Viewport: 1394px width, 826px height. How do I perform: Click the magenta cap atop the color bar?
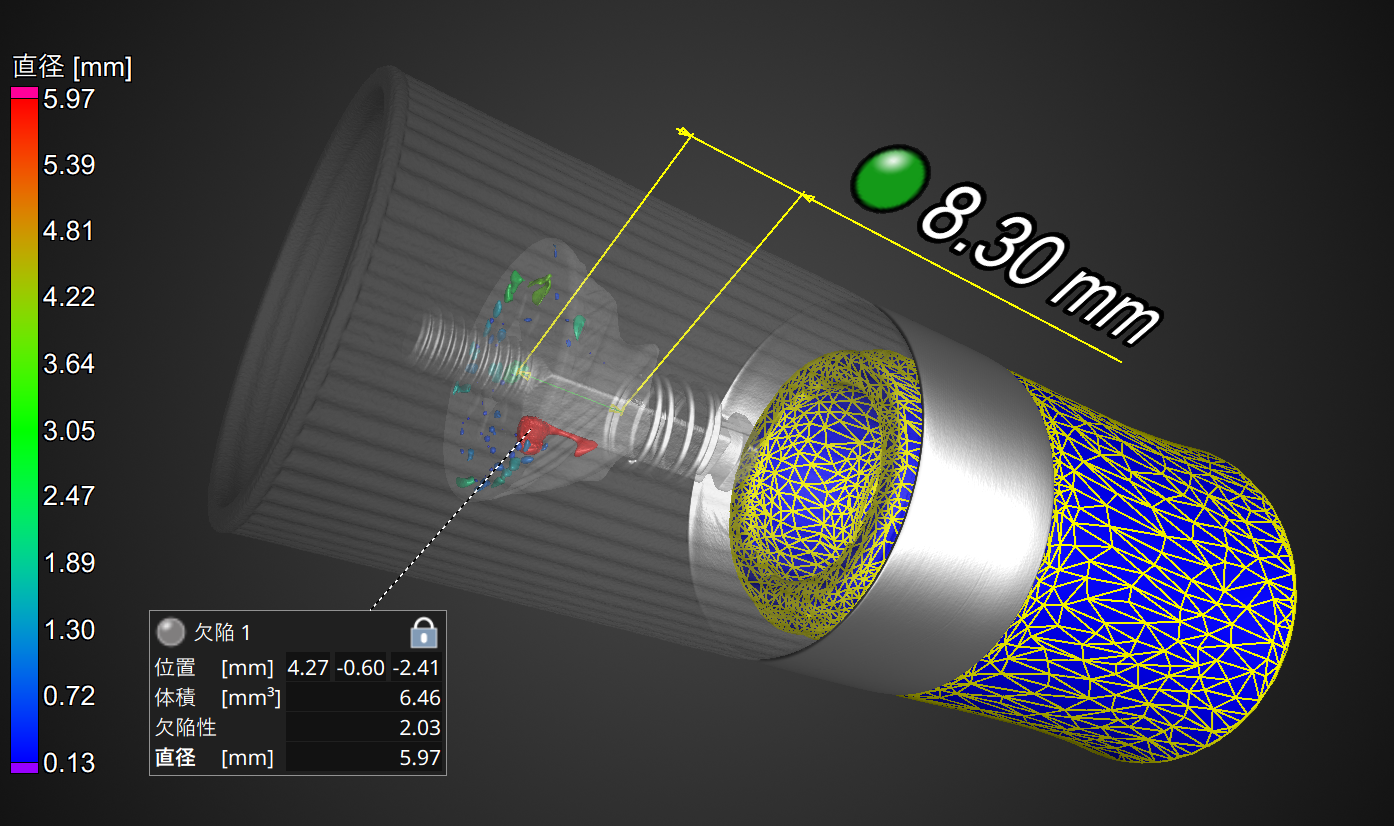coord(25,92)
